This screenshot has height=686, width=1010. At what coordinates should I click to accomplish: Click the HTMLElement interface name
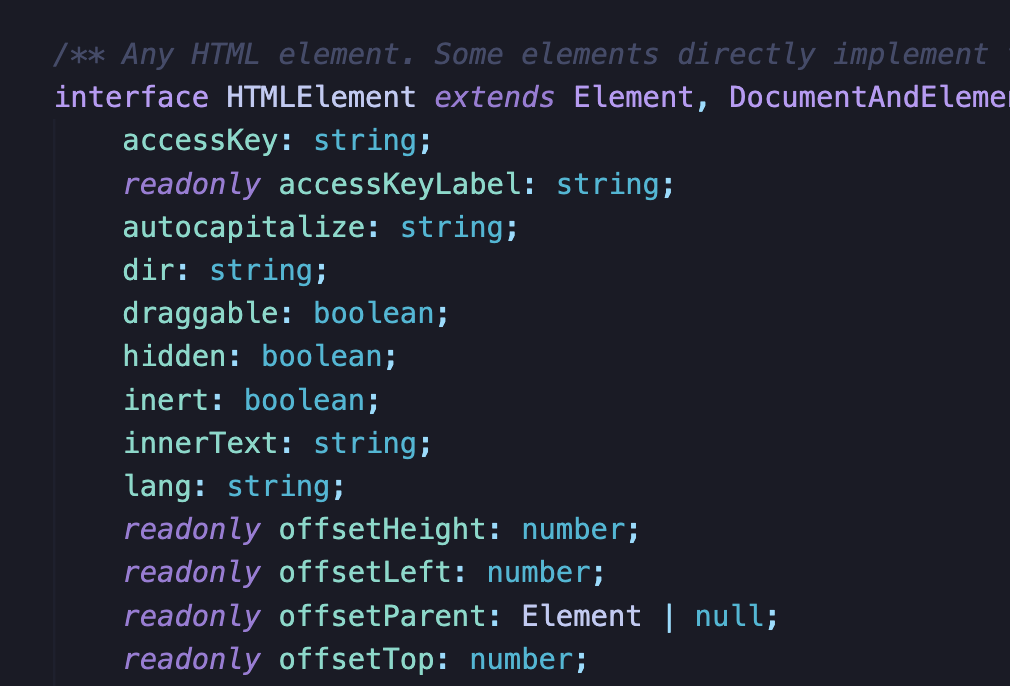coord(321,97)
